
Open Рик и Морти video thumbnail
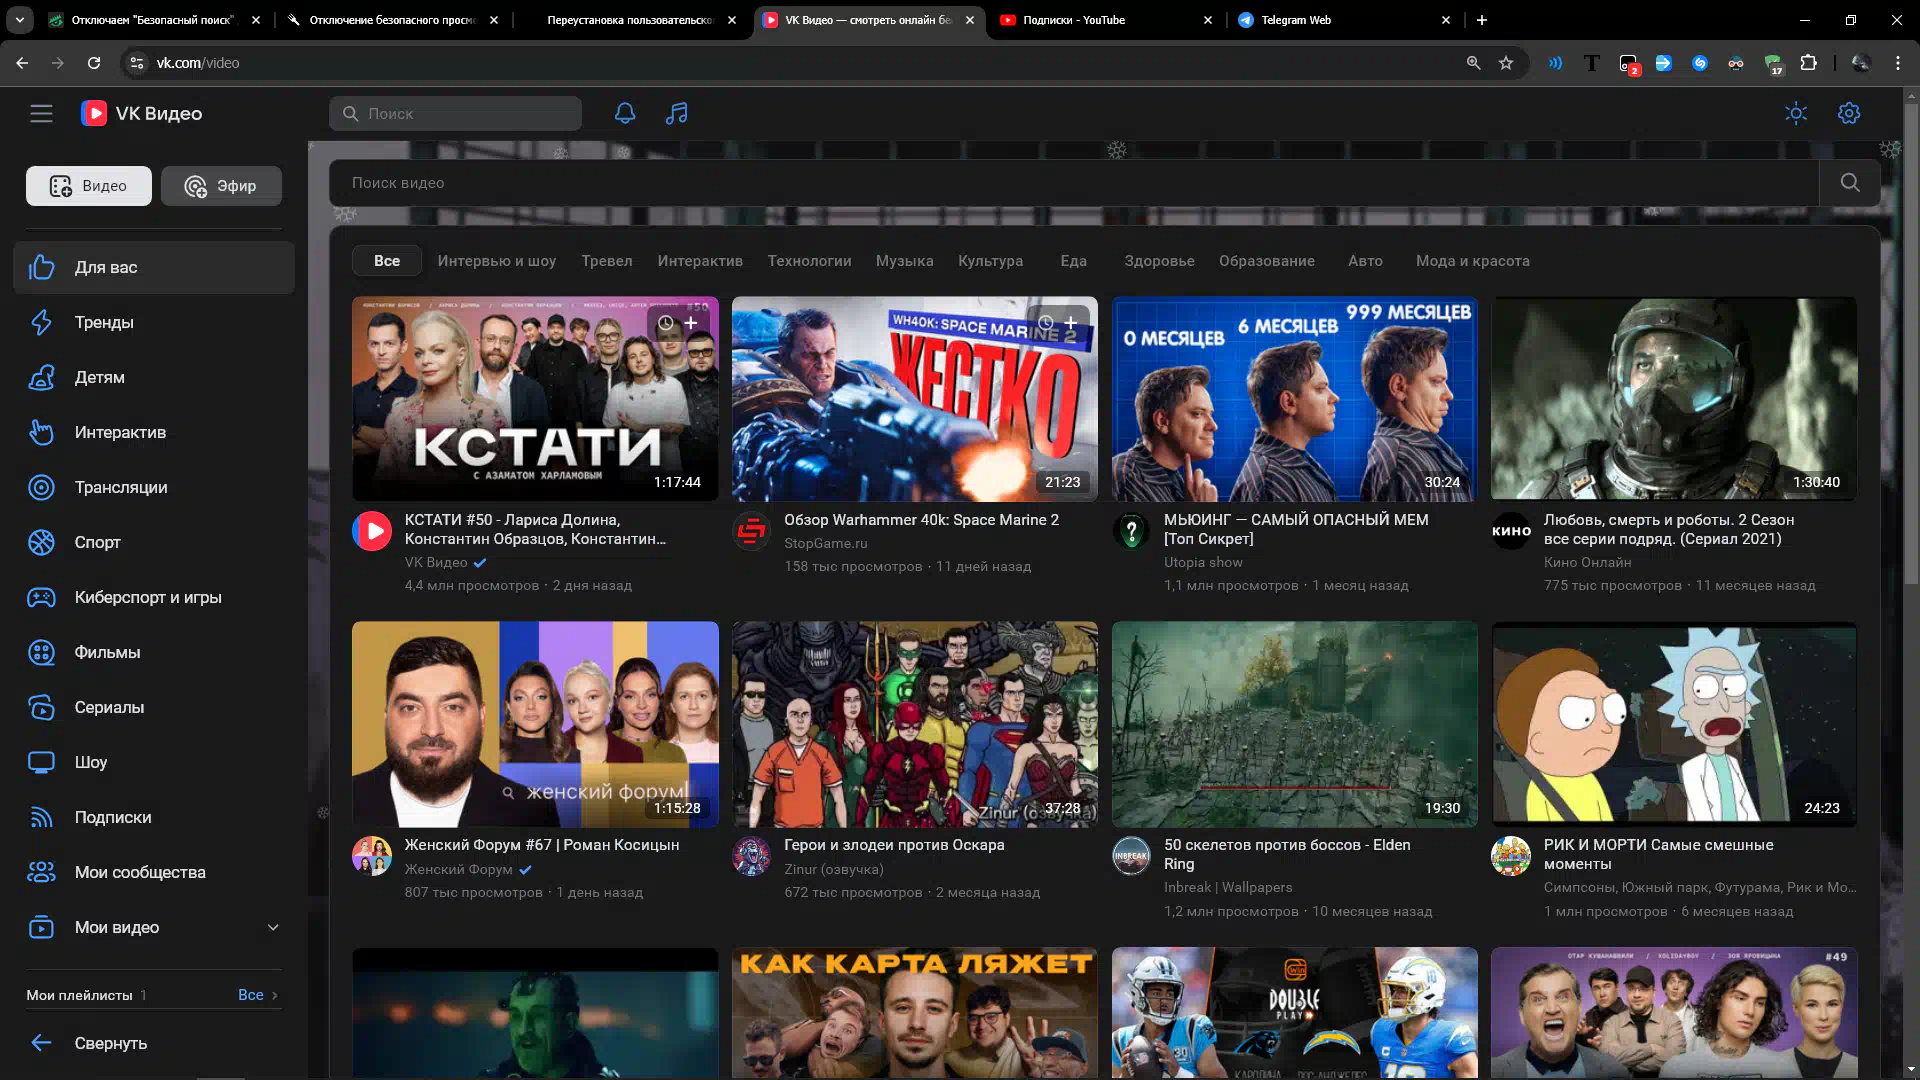(1674, 725)
